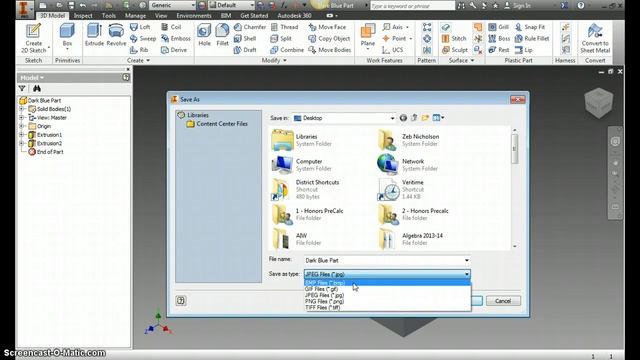Choose the Snap Fit tool
This screenshot has height=360, width=640.
[530, 27]
